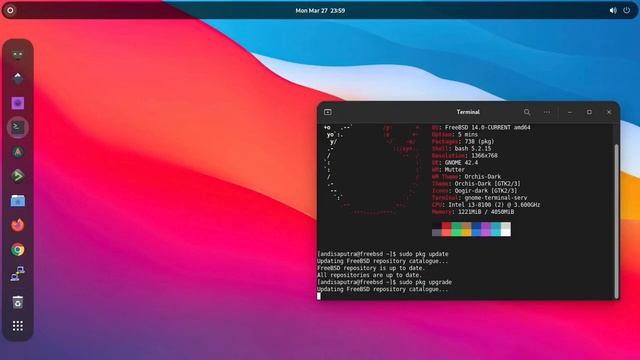Open the volume indicator in top bar

pos(613,10)
